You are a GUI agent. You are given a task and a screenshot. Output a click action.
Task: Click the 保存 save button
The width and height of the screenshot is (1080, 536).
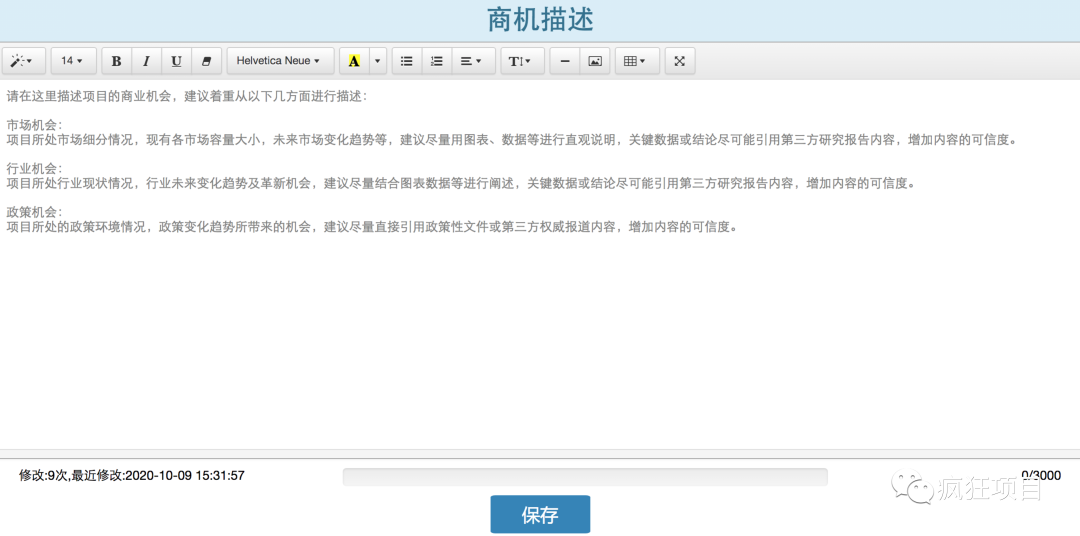pyautogui.click(x=540, y=515)
